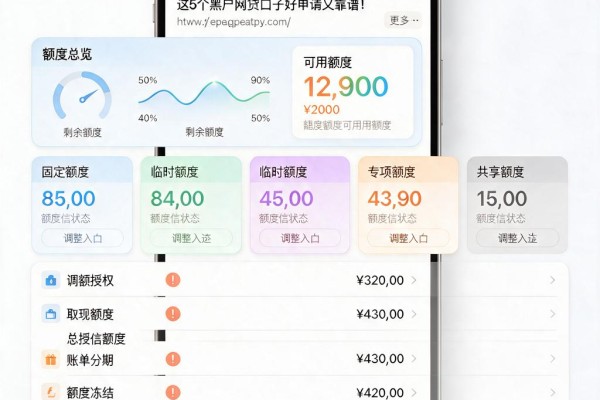Click the ¥420,00 amount
This screenshot has width=600, height=400.
tap(380, 393)
